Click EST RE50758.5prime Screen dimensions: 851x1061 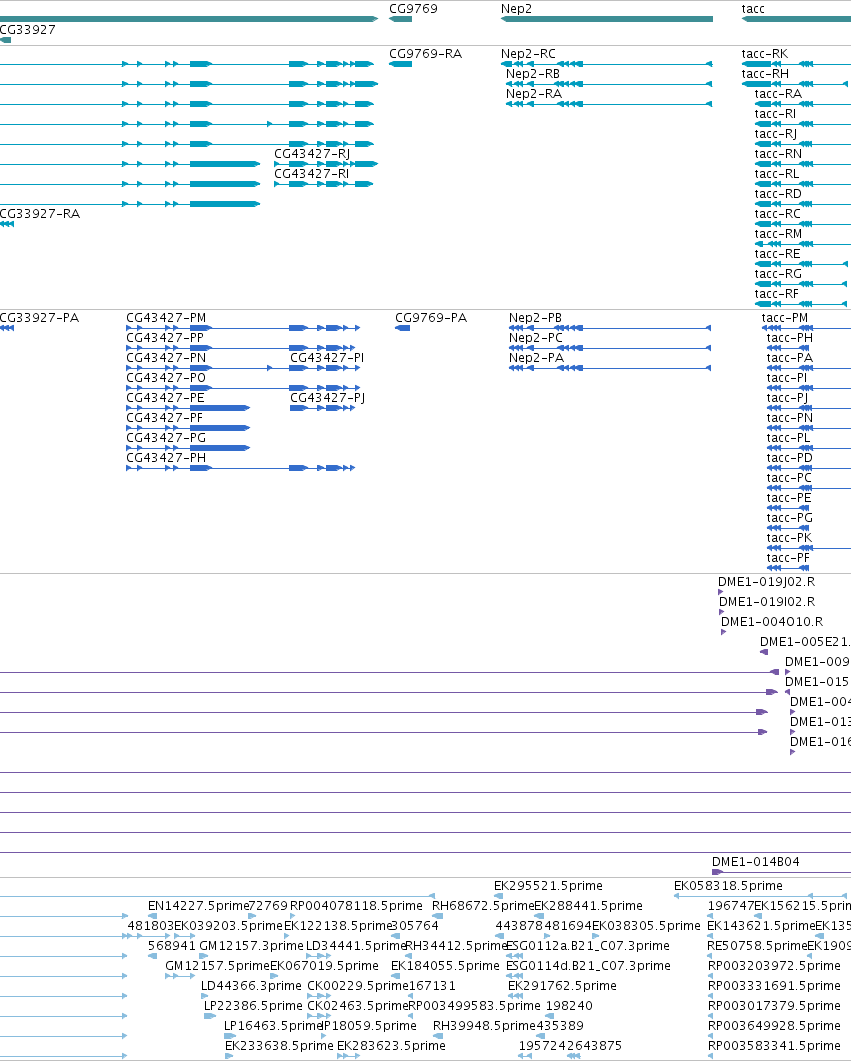tap(757, 945)
